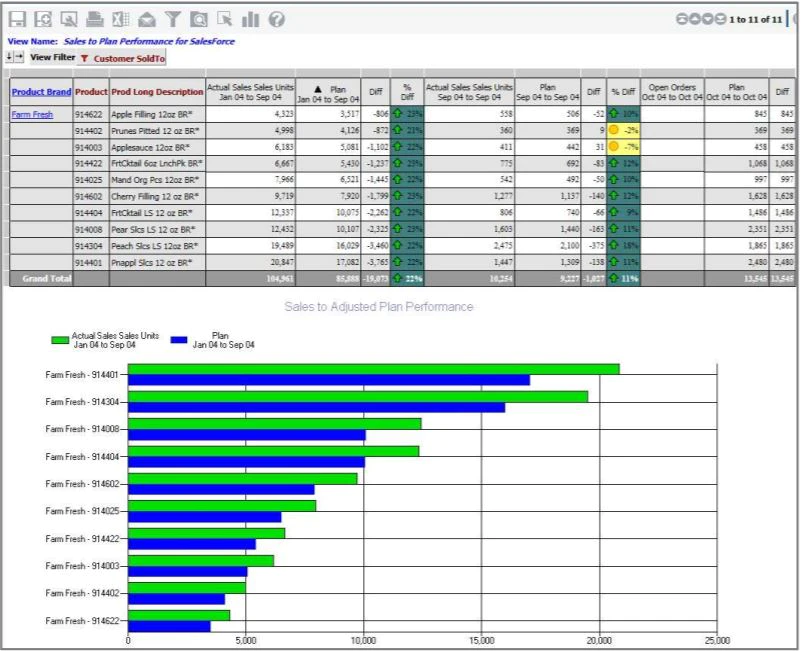Click the email envelope icon
The image size is (801, 651).
click(x=147, y=19)
